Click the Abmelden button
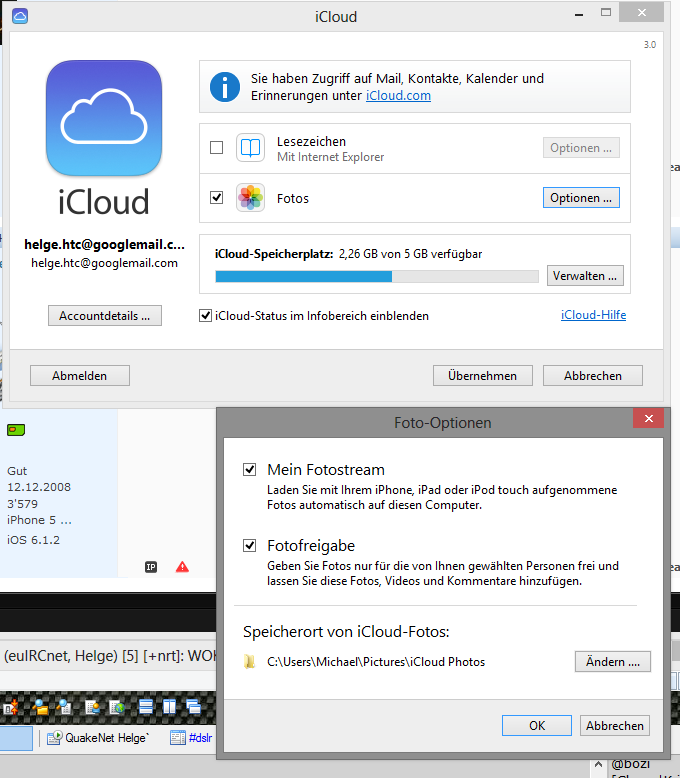This screenshot has width=680, height=778. pos(80,376)
